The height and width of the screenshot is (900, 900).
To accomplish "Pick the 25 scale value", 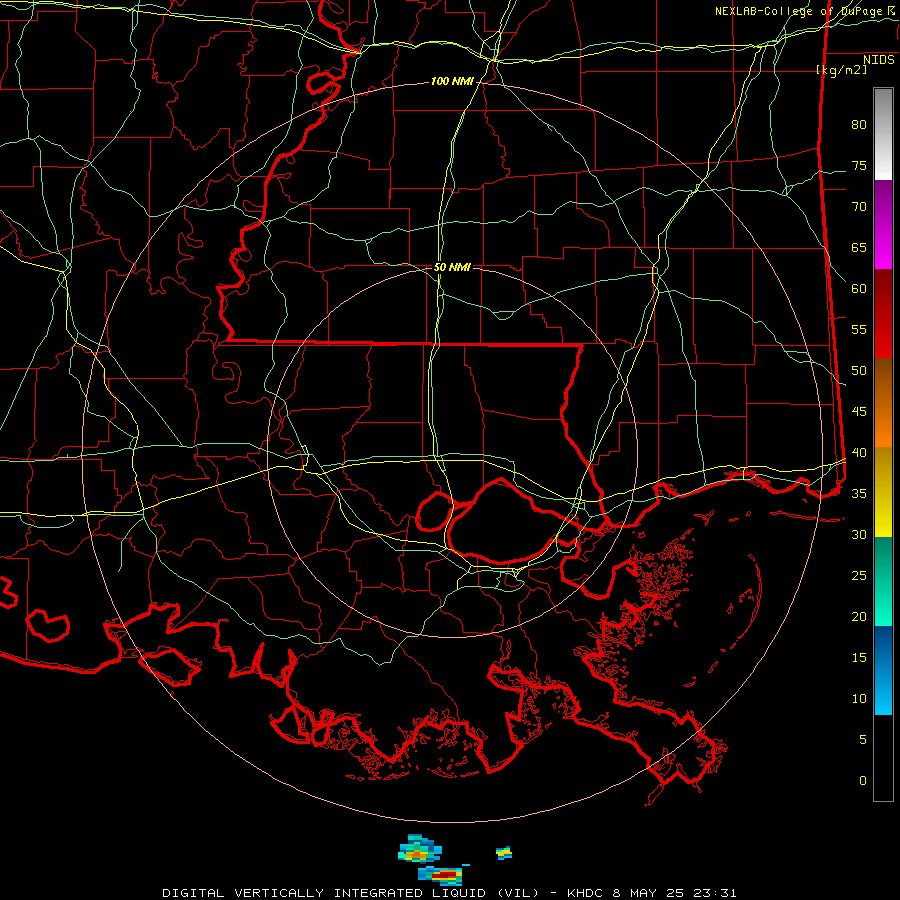I will [x=859, y=576].
